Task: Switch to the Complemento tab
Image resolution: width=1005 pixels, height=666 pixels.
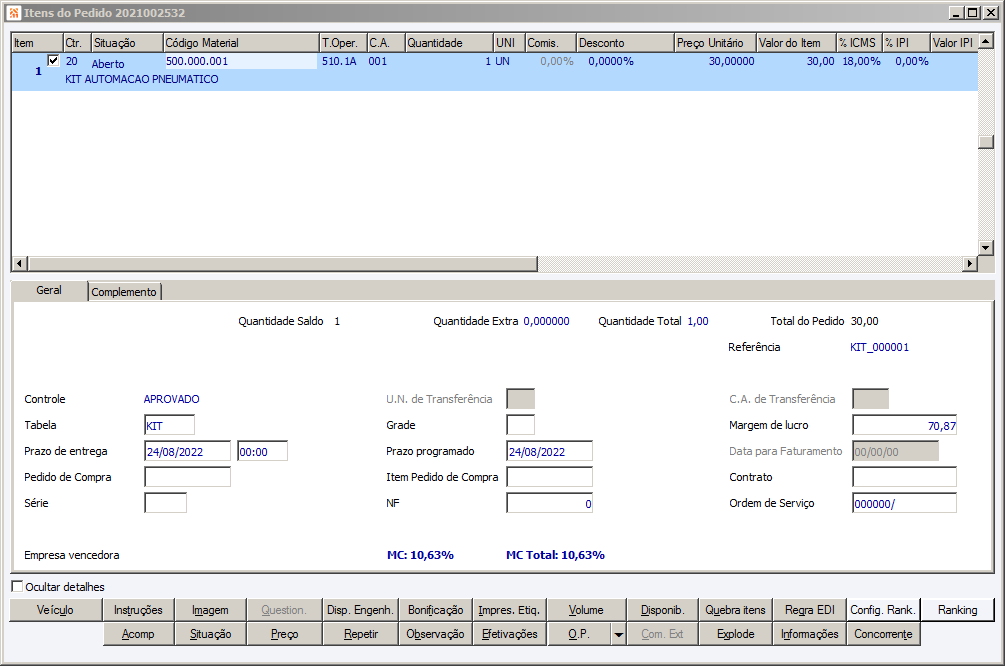Action: click(125, 292)
